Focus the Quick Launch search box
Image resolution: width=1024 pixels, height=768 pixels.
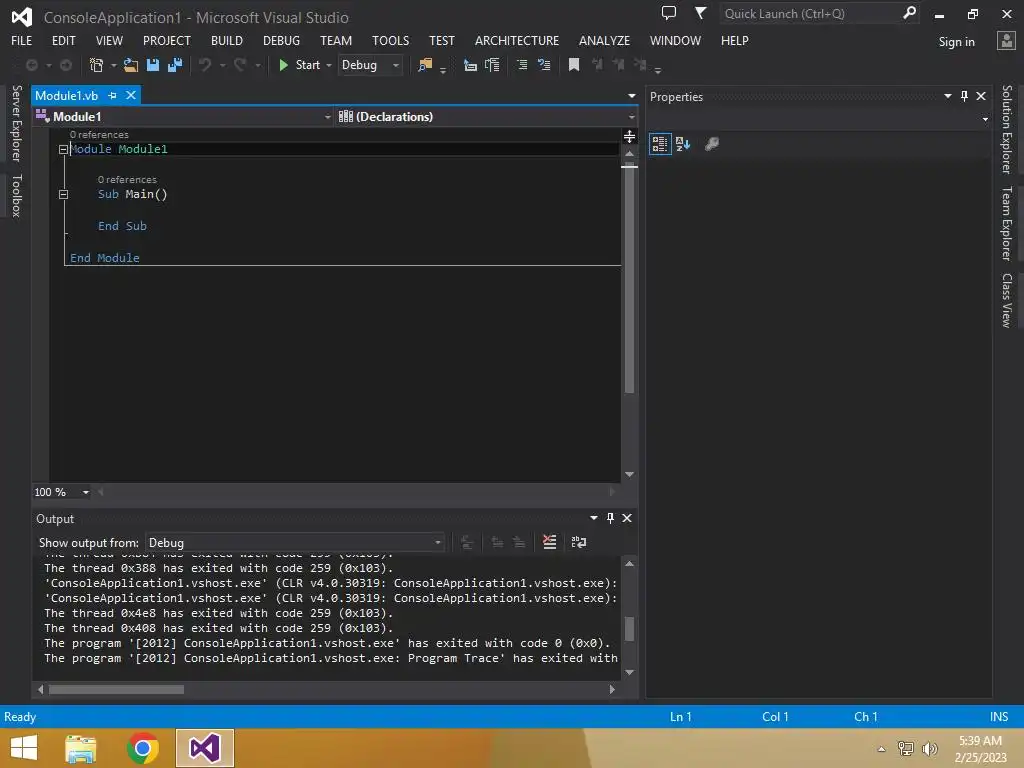tap(819, 13)
